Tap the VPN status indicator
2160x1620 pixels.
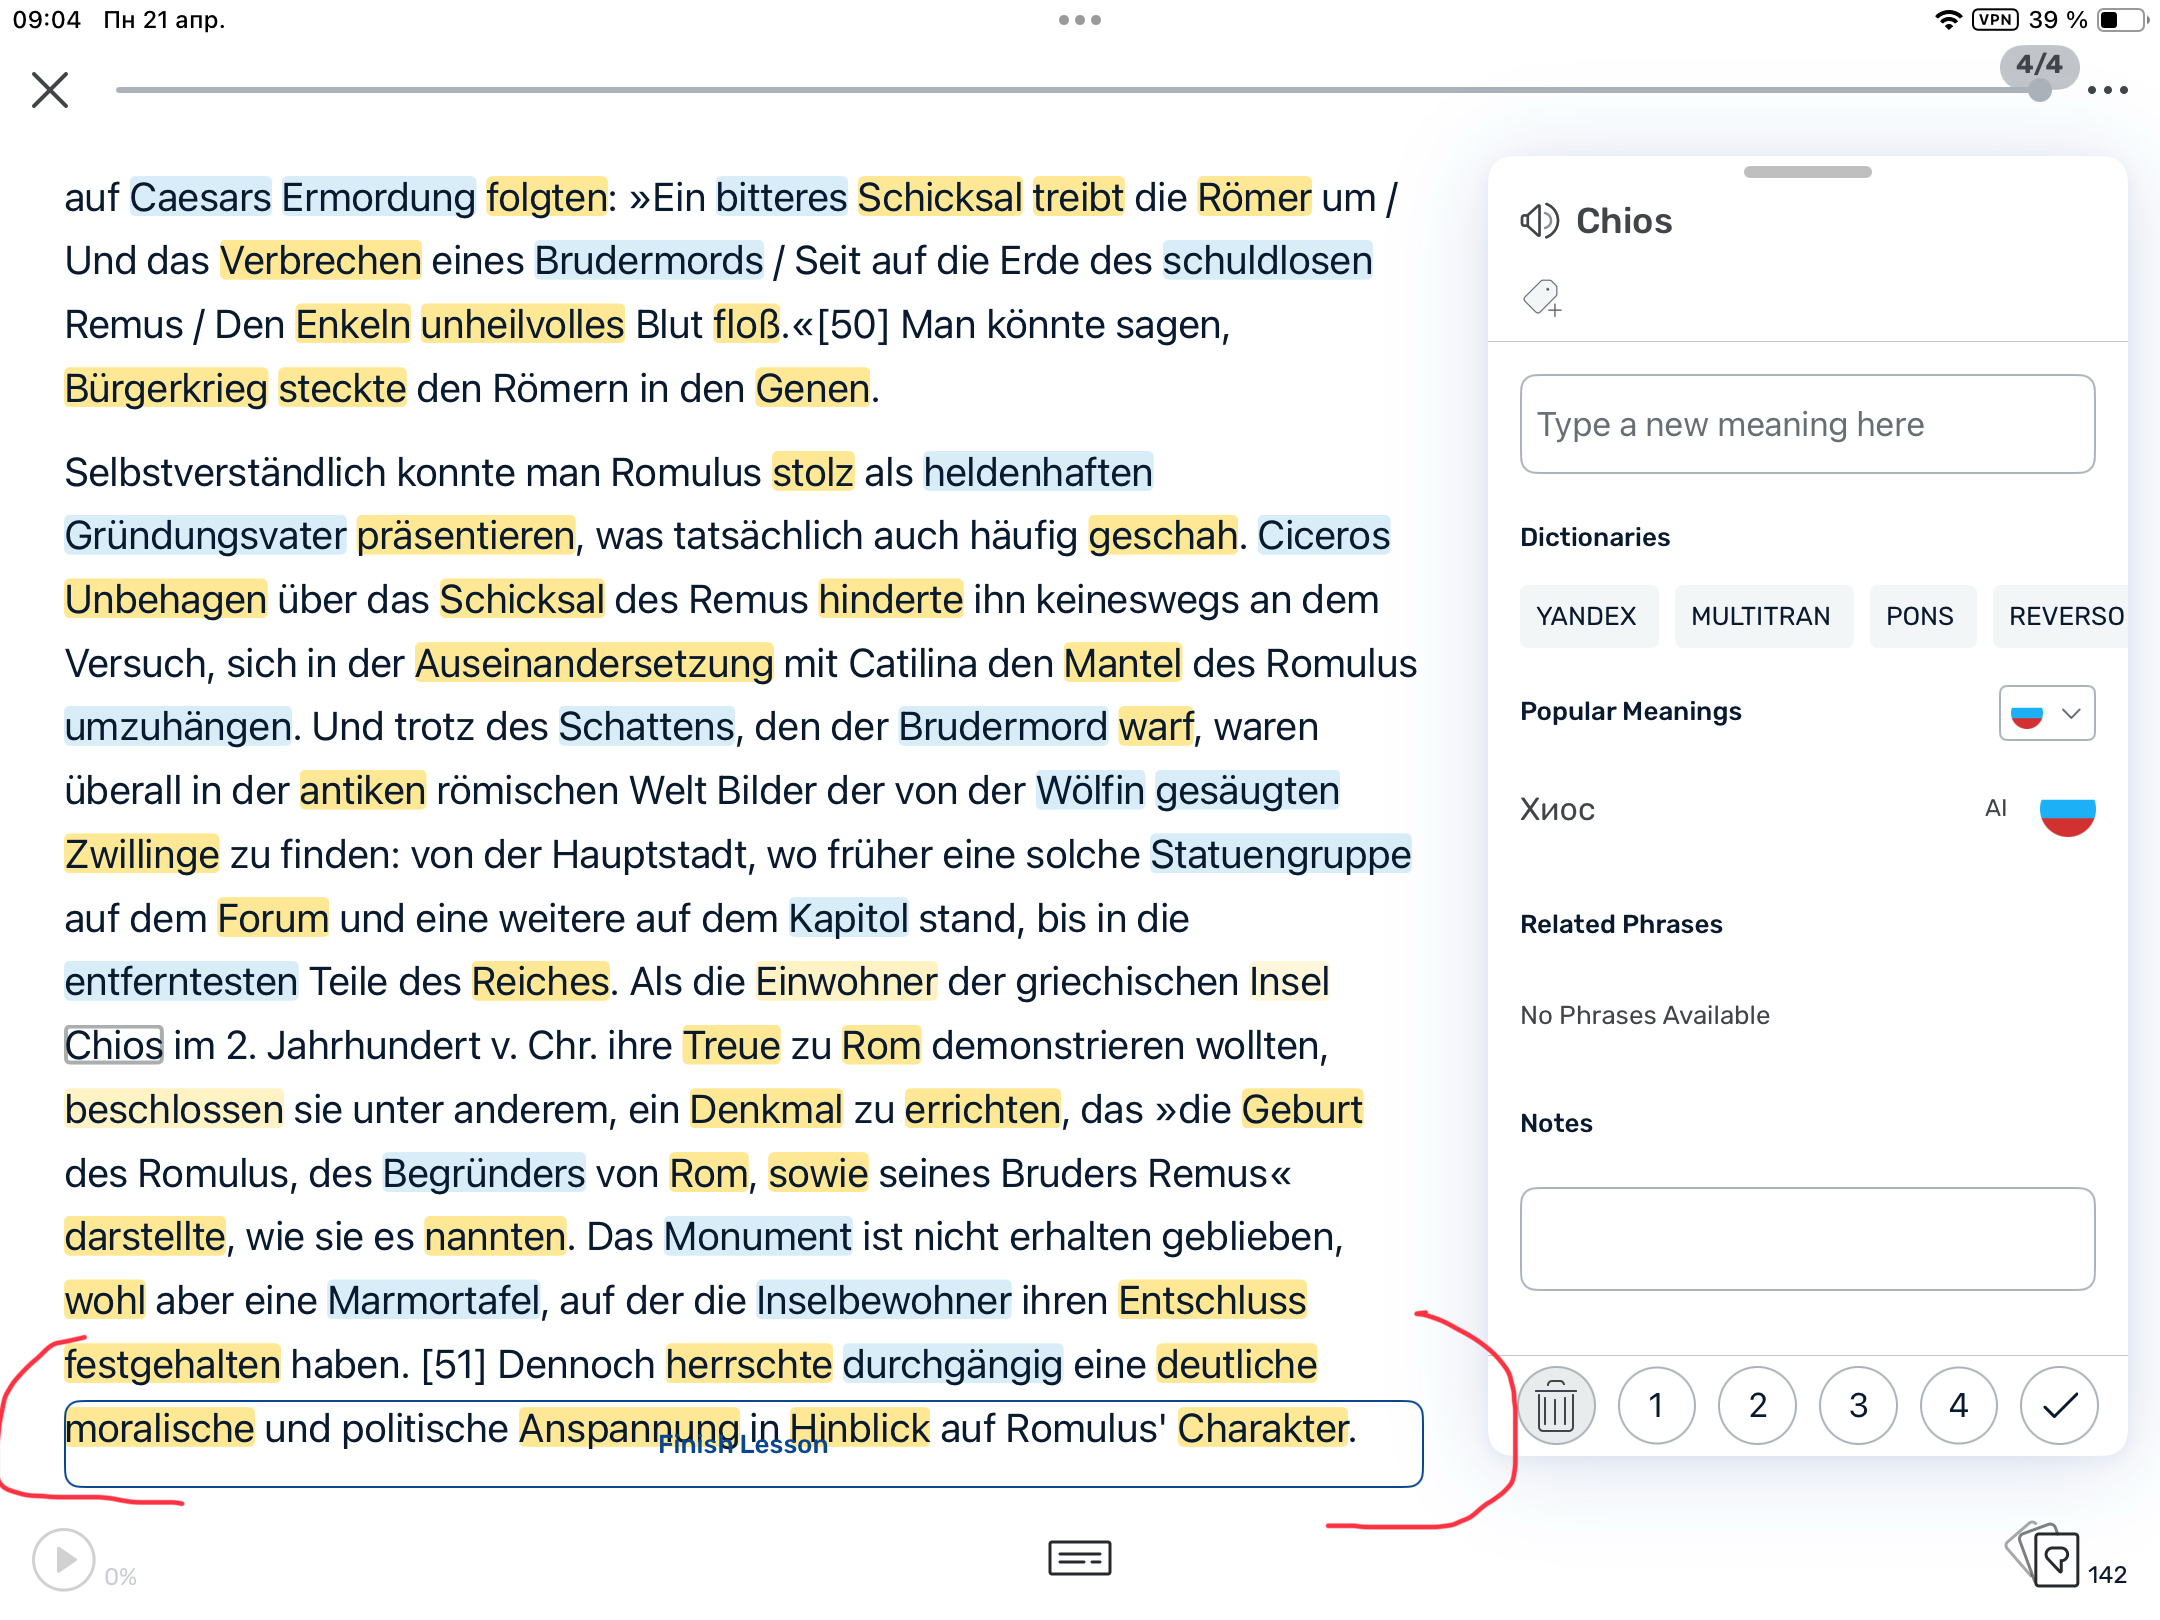click(1995, 19)
